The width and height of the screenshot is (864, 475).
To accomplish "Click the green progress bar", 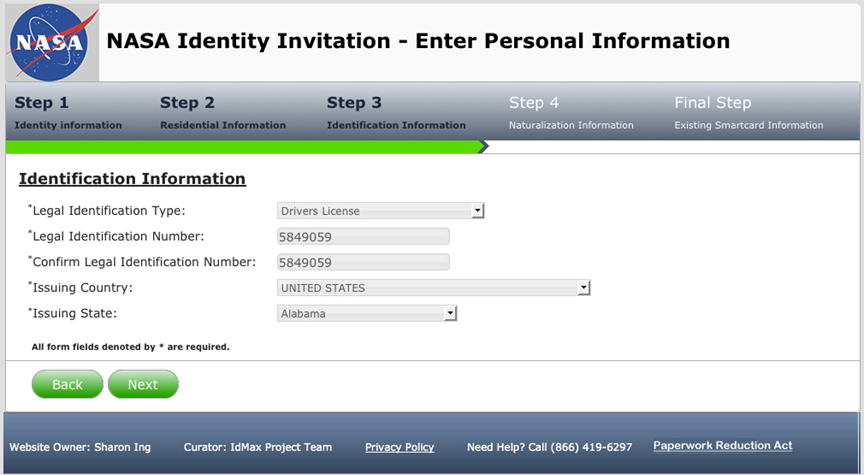I will pyautogui.click(x=243, y=147).
